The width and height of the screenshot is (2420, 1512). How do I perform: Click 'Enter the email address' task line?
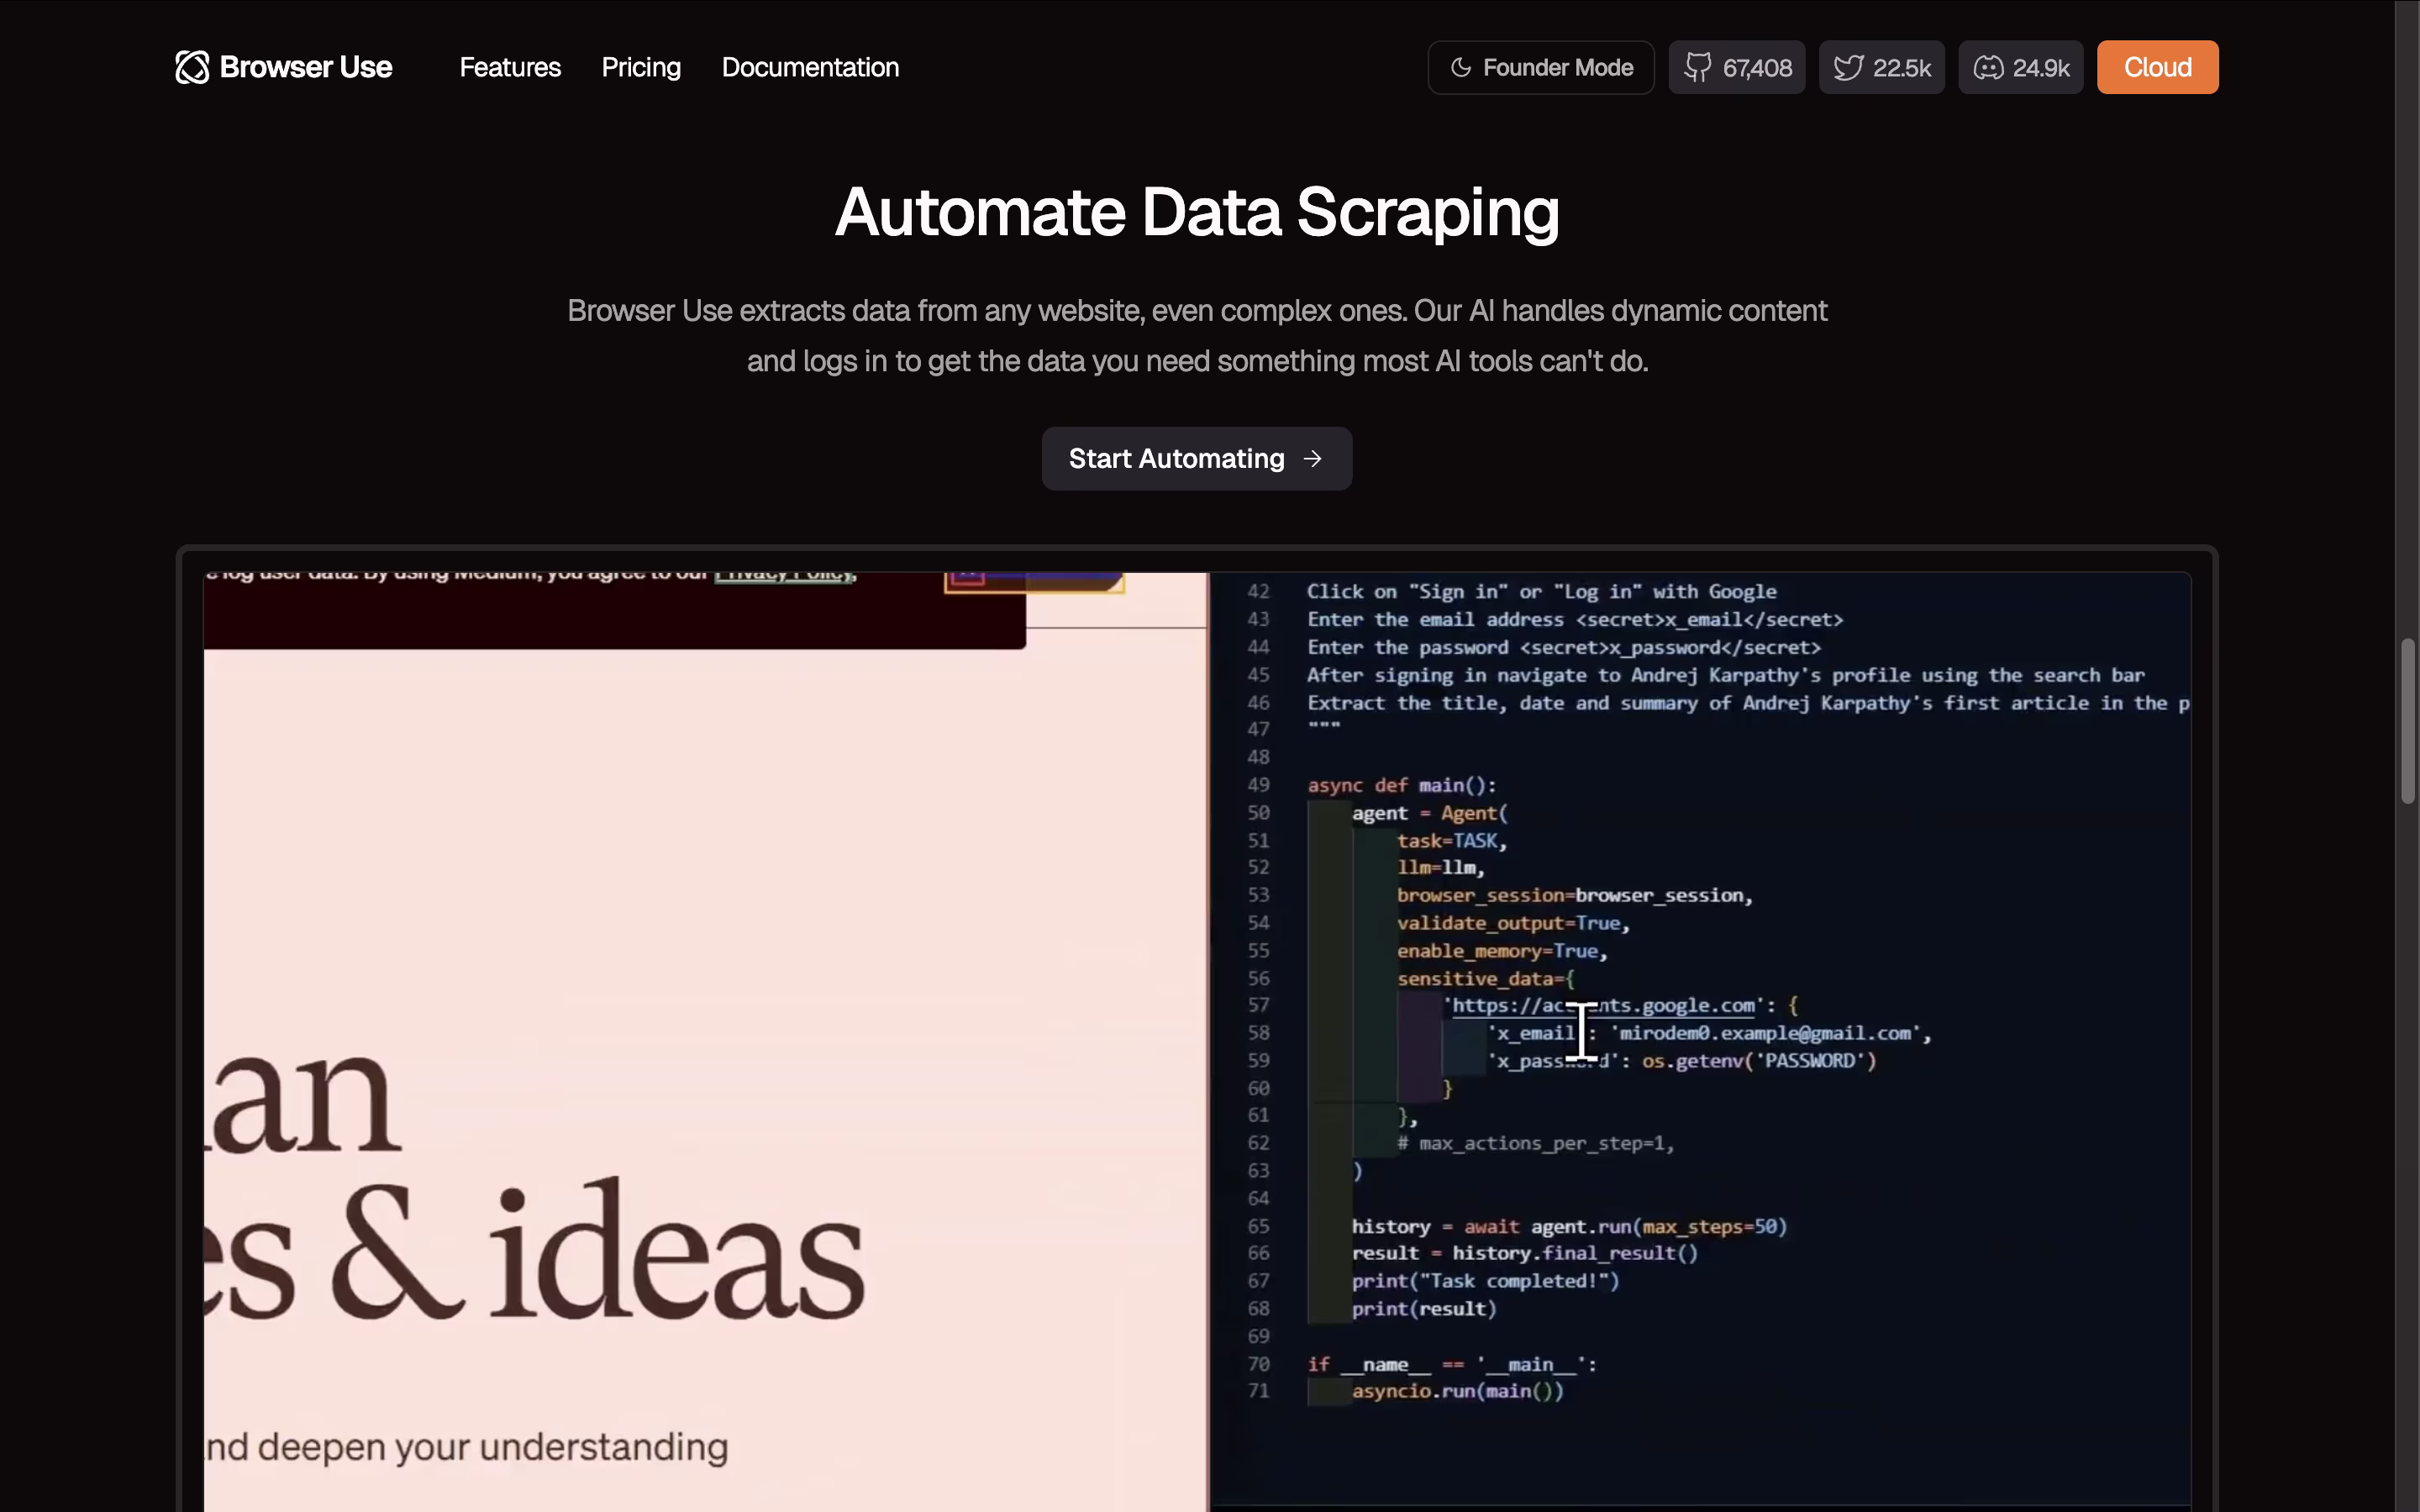pos(1574,619)
